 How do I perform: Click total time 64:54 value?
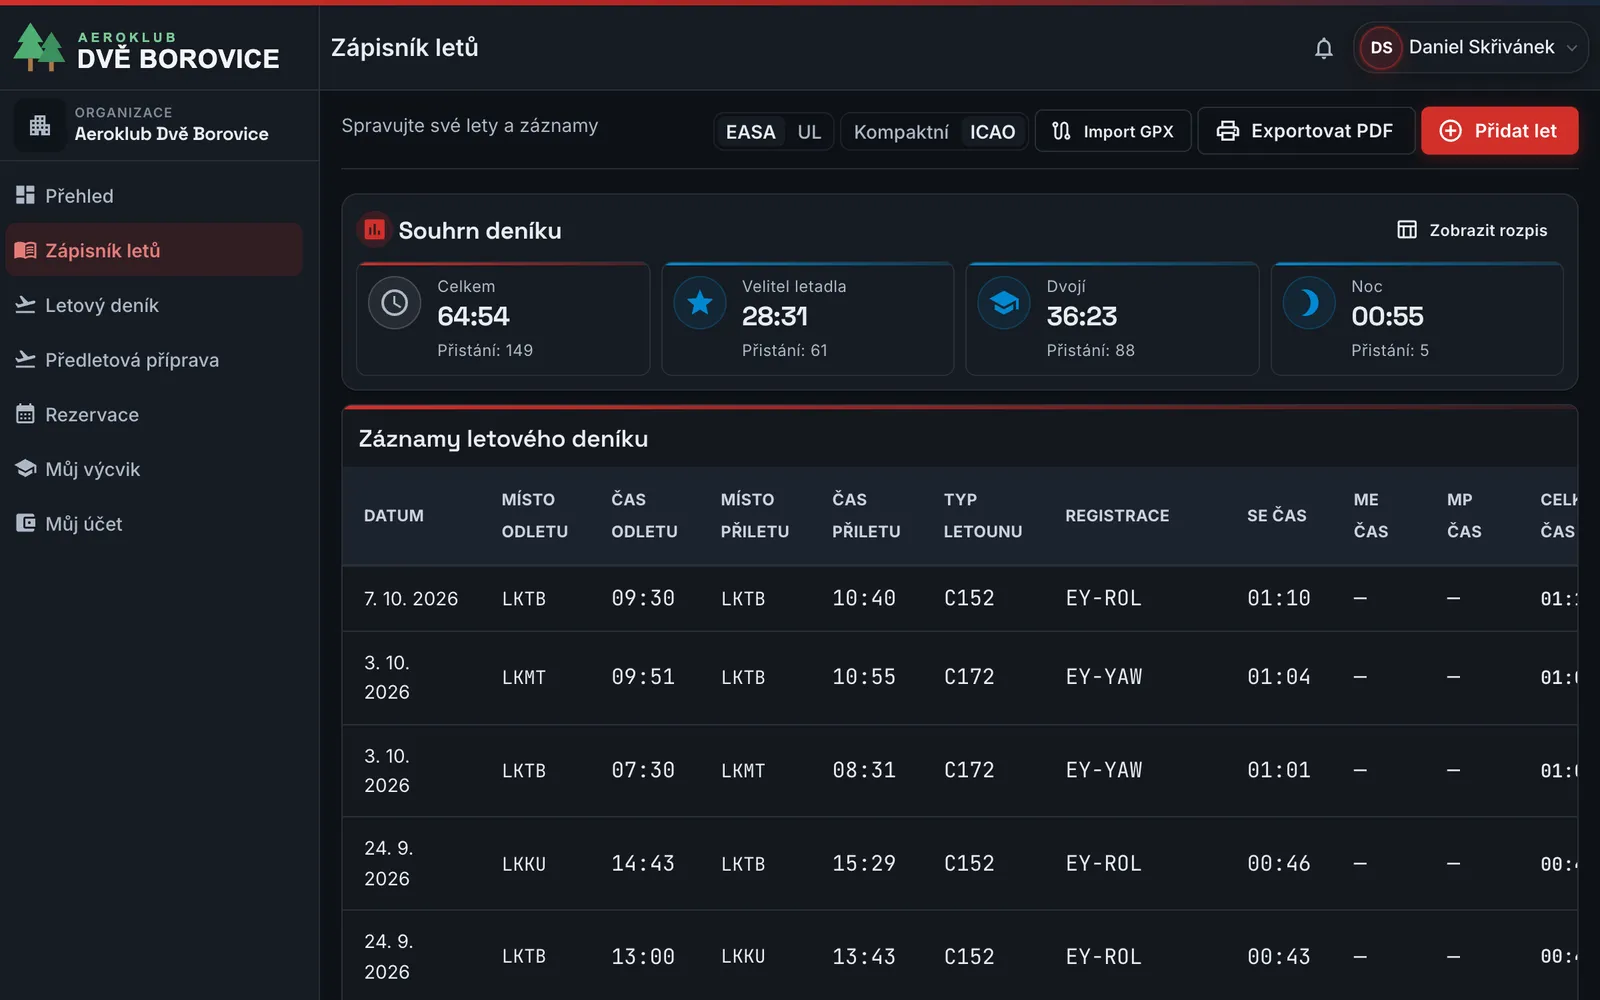point(473,317)
